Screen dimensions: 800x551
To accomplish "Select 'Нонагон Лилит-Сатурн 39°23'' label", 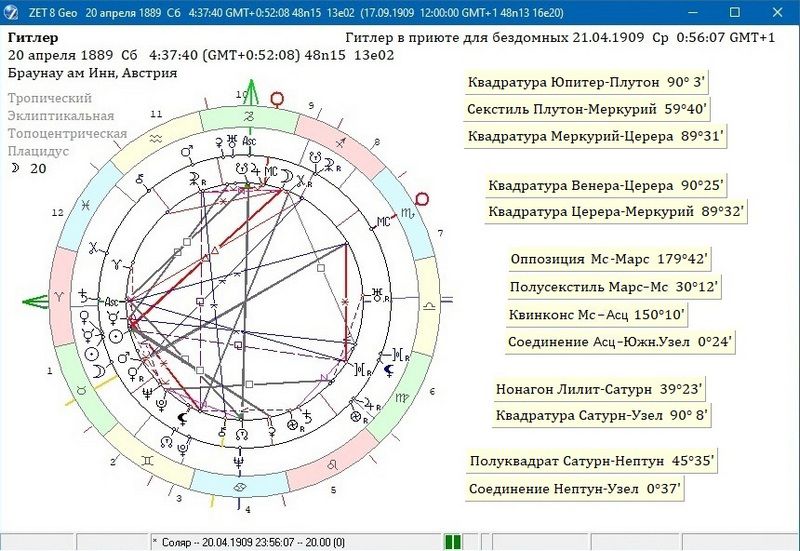I will [x=599, y=389].
